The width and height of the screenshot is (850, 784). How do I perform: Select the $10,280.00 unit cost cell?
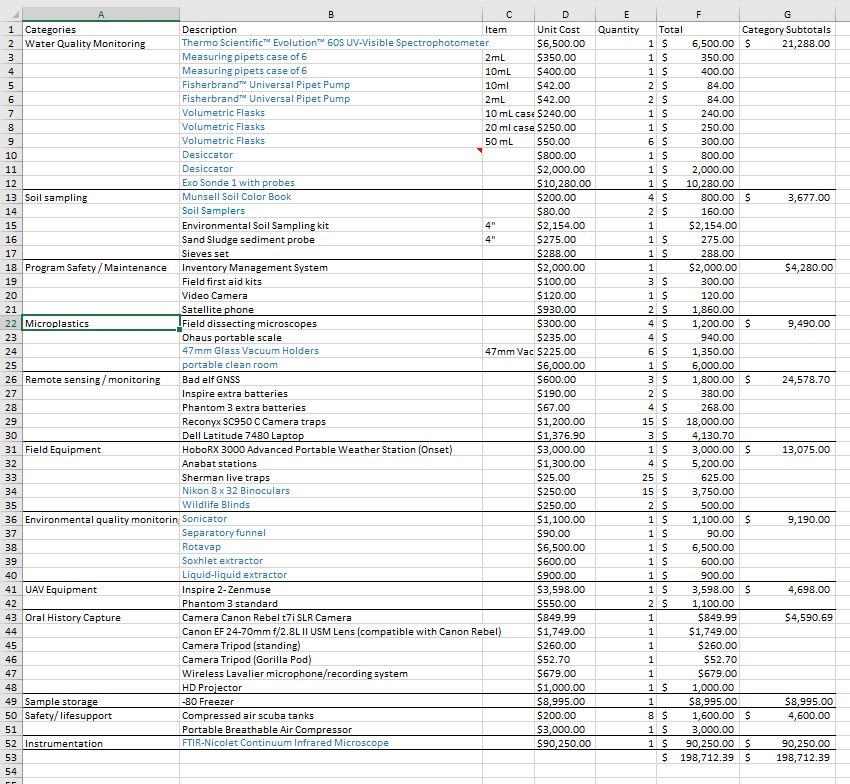565,183
